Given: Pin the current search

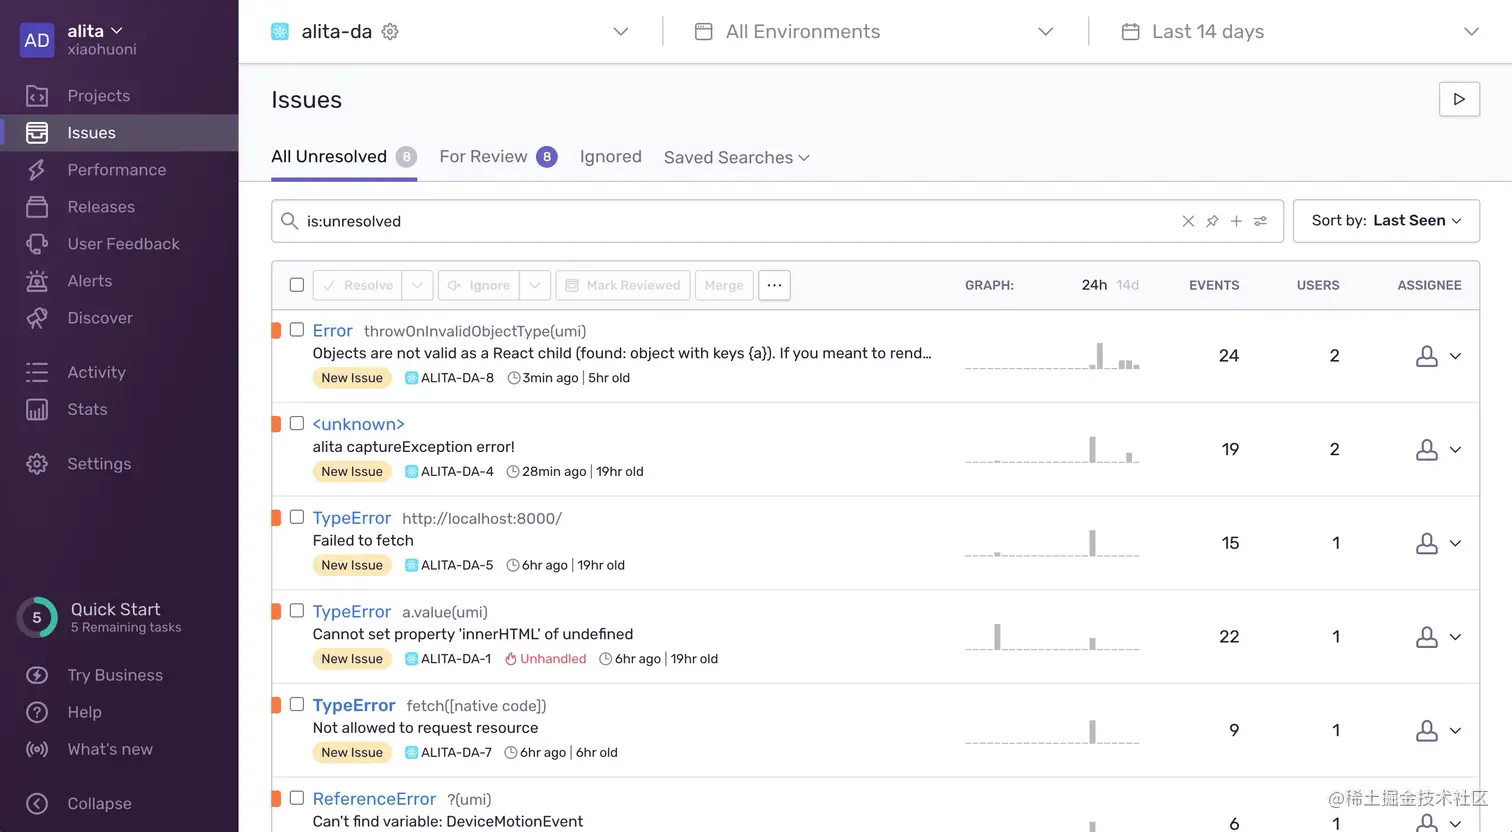Looking at the screenshot, I should click(x=1212, y=221).
